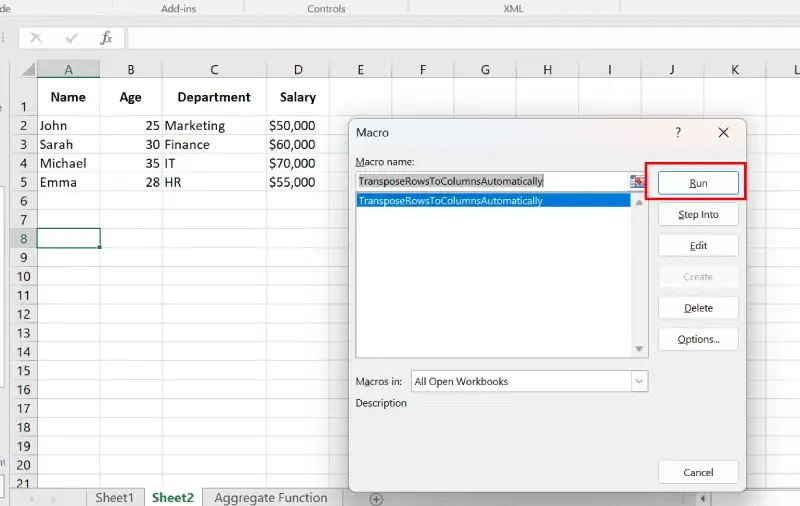The image size is (800, 506).
Task: Select column A header
Action: pyautogui.click(x=68, y=69)
